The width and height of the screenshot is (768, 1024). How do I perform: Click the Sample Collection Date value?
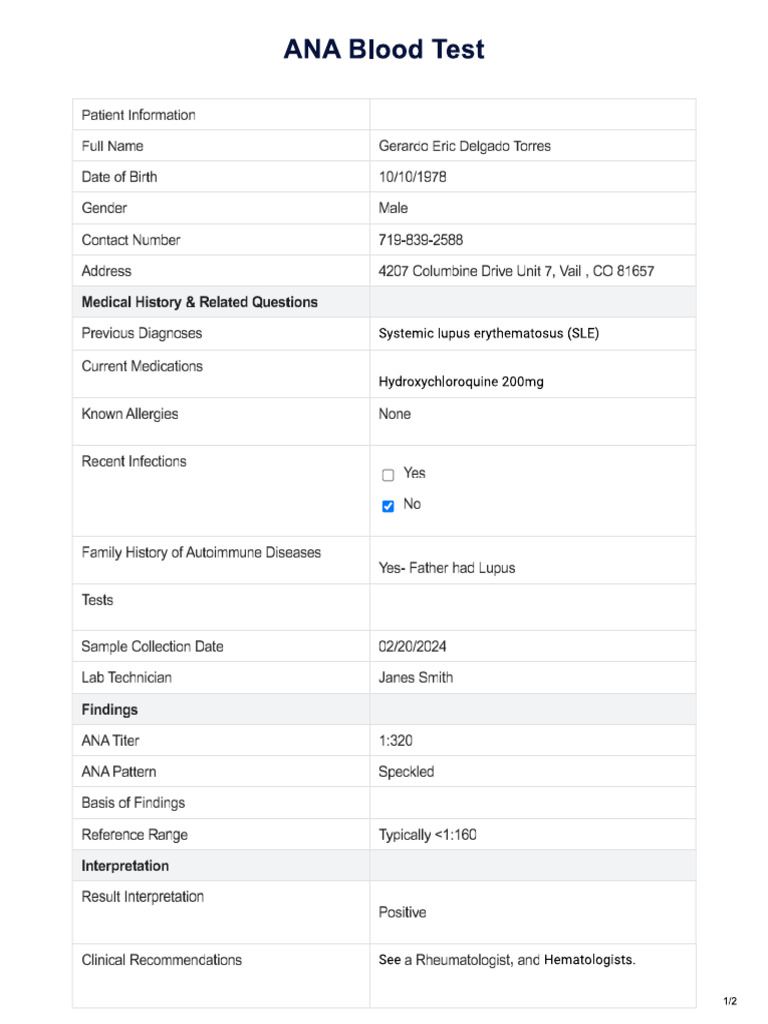(x=412, y=646)
